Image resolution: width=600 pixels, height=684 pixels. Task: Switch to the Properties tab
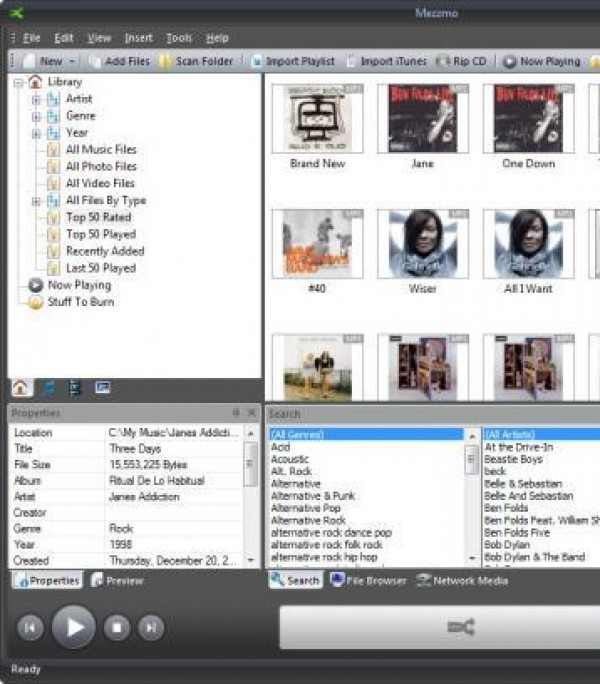[47, 581]
